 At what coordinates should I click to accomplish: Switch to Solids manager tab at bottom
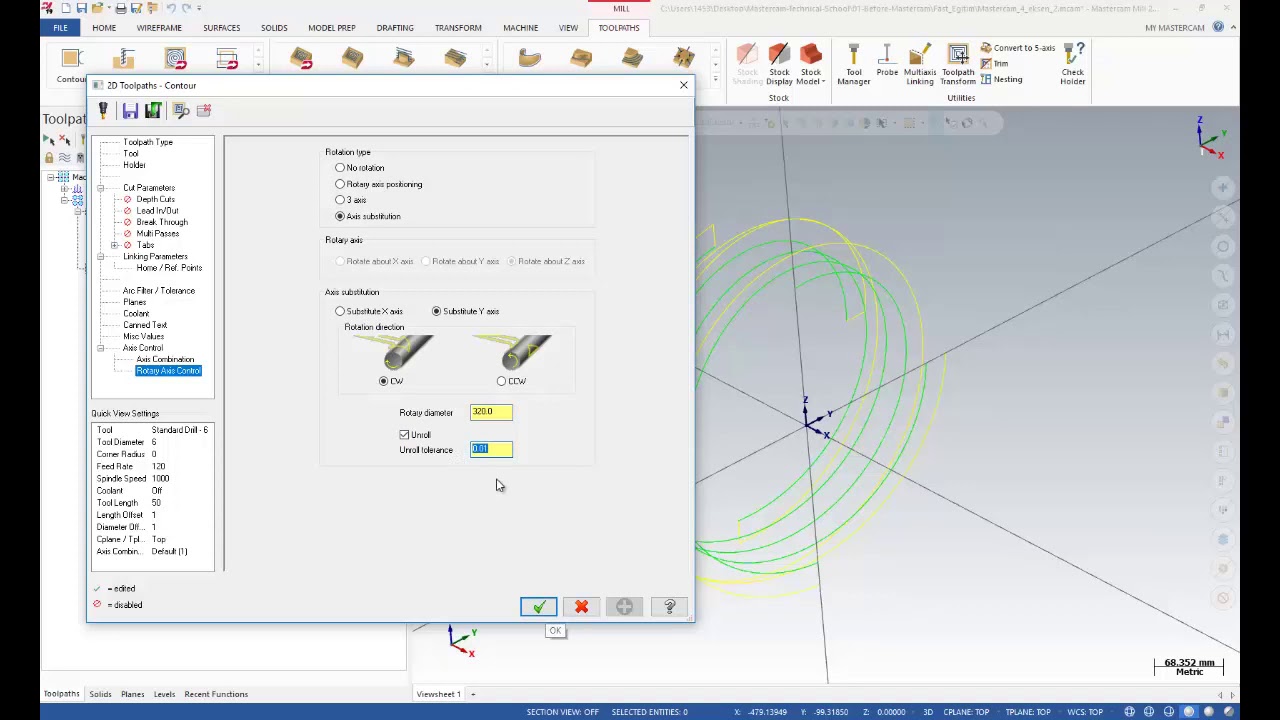point(100,694)
